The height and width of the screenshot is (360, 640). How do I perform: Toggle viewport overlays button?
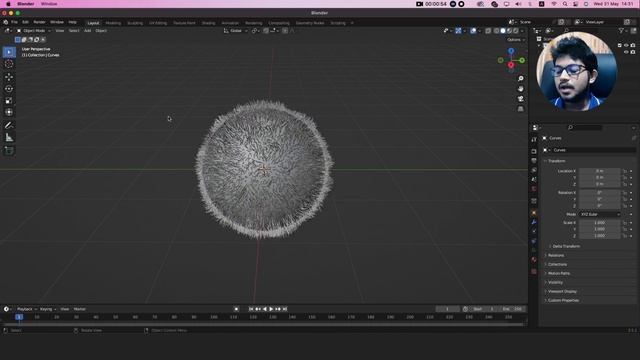pyautogui.click(x=473, y=31)
